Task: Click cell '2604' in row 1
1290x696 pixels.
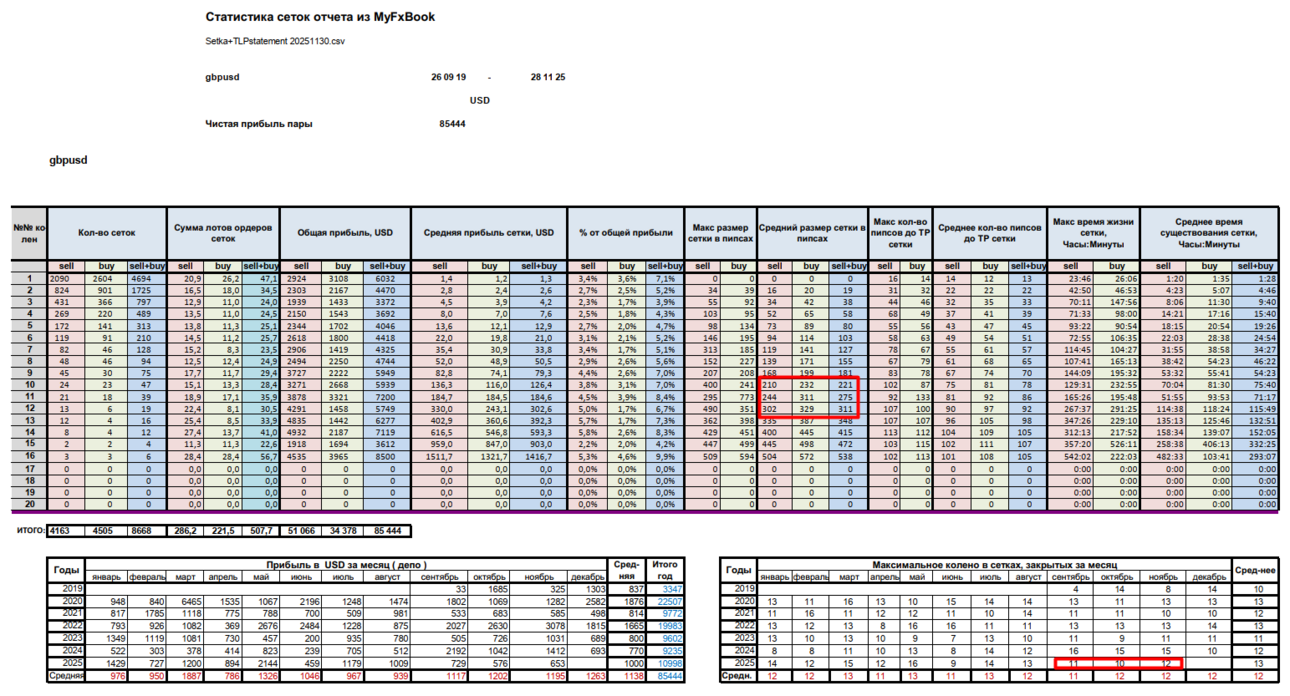Action: [x=107, y=279]
